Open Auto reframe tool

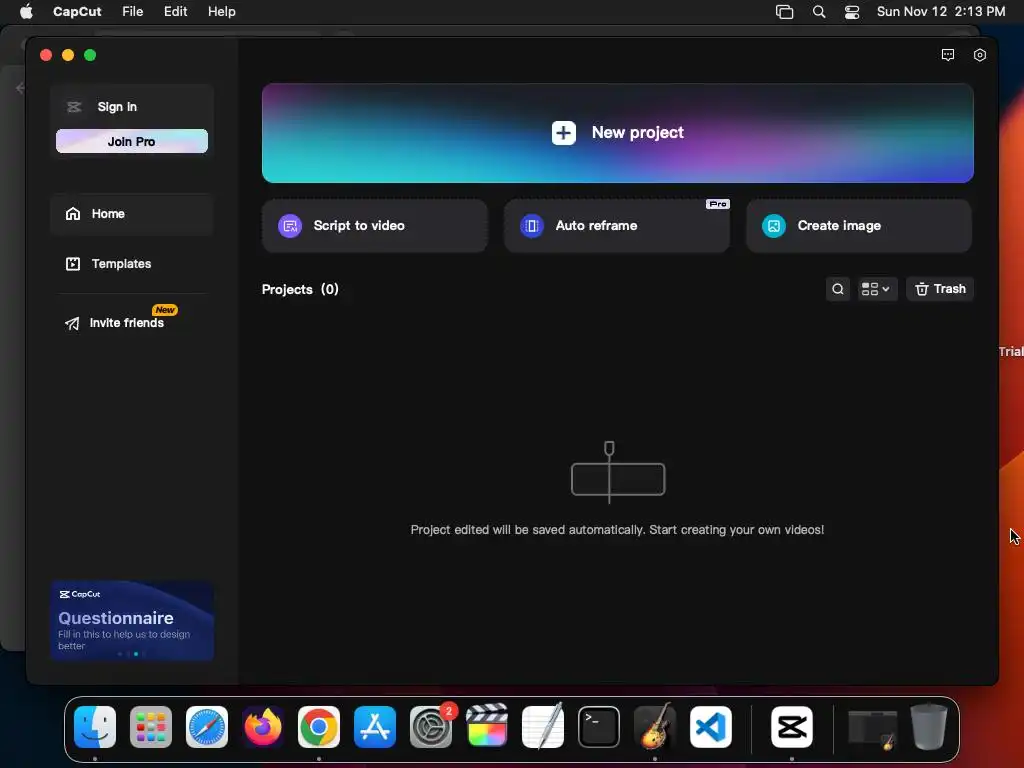pyautogui.click(x=616, y=226)
